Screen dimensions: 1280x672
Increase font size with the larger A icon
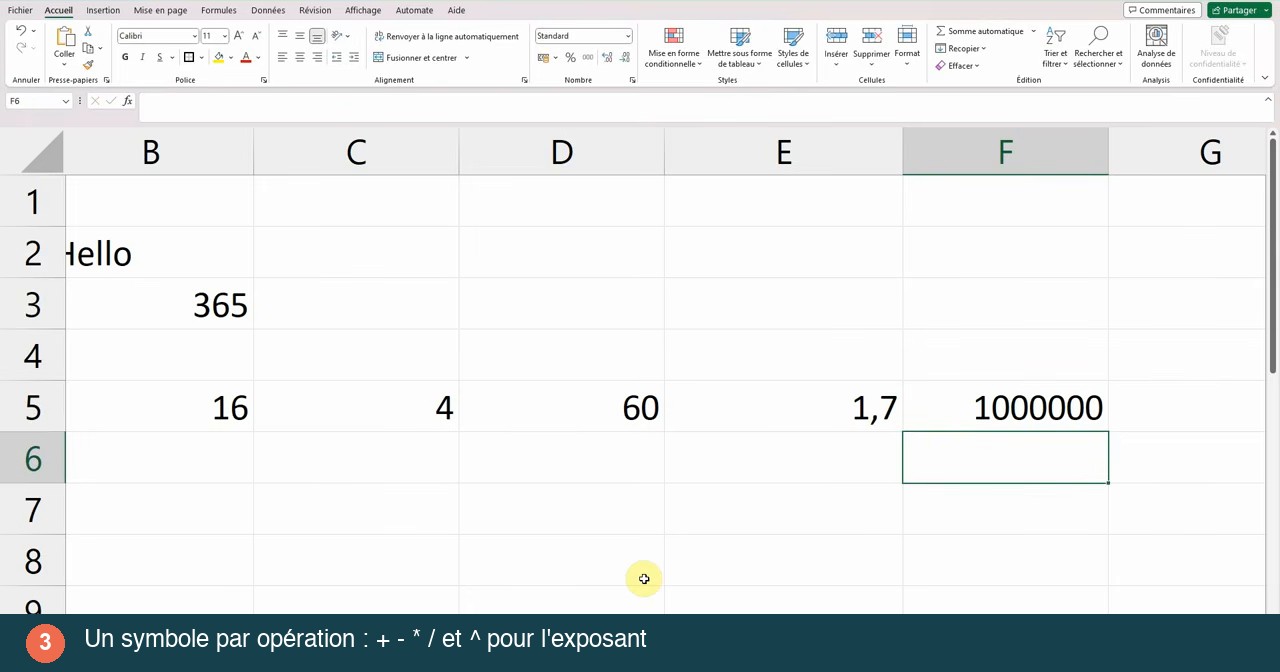(x=238, y=36)
